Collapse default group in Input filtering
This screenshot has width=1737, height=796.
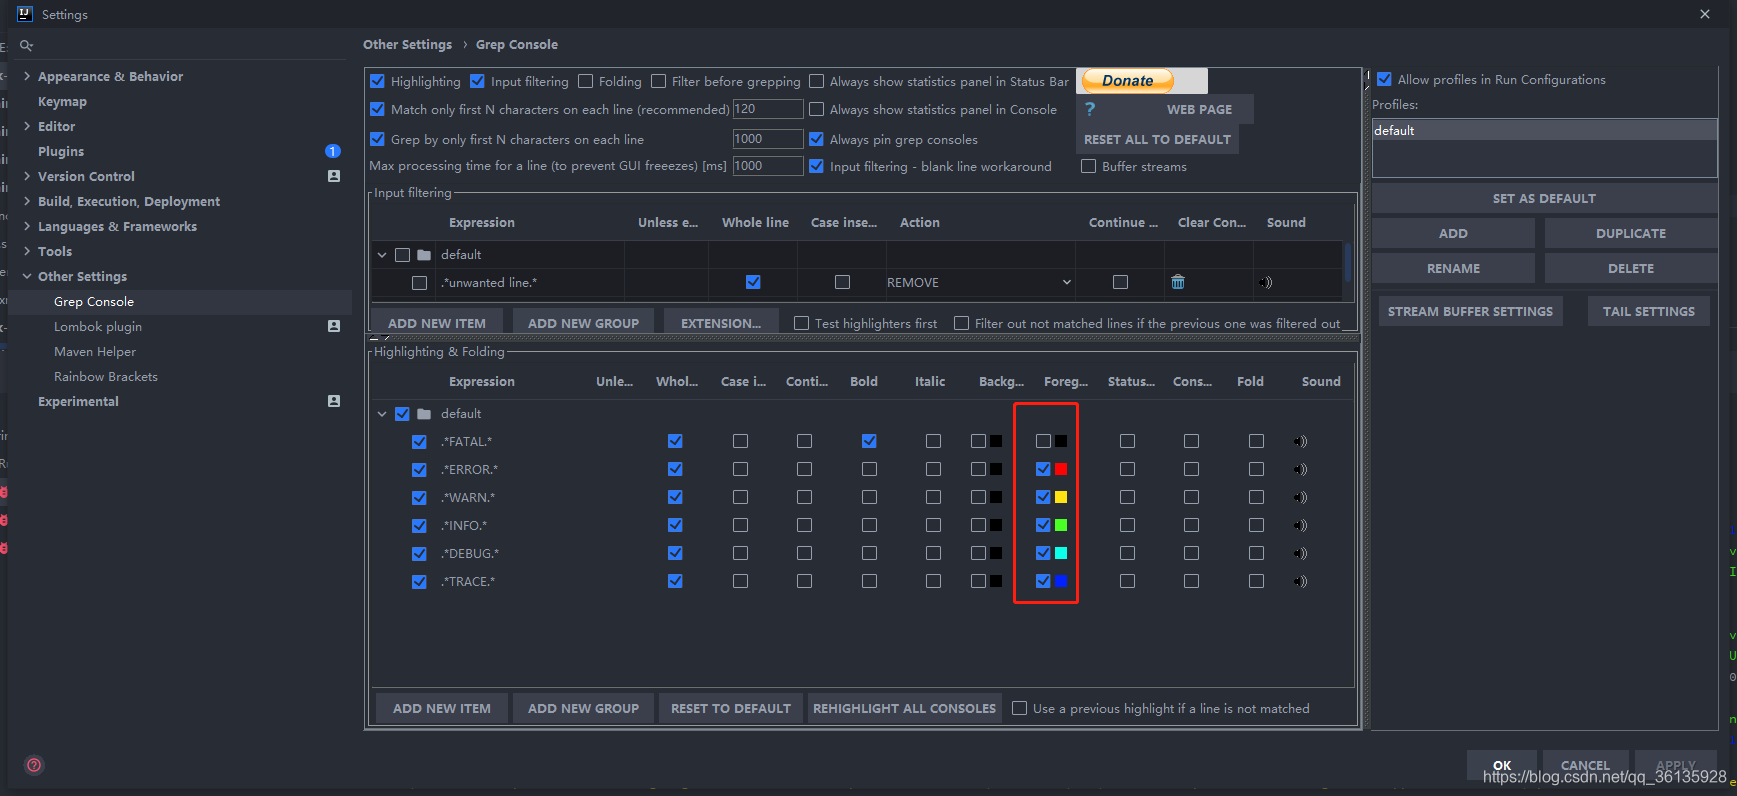coord(382,255)
